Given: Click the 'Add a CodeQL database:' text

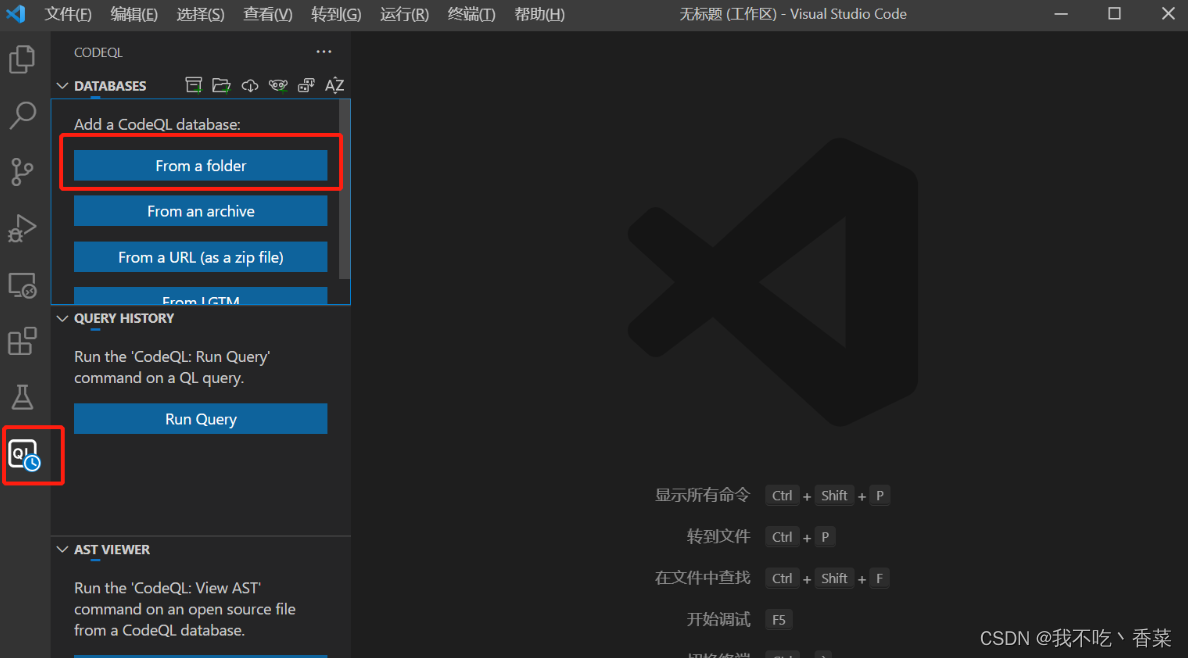Looking at the screenshot, I should (157, 124).
